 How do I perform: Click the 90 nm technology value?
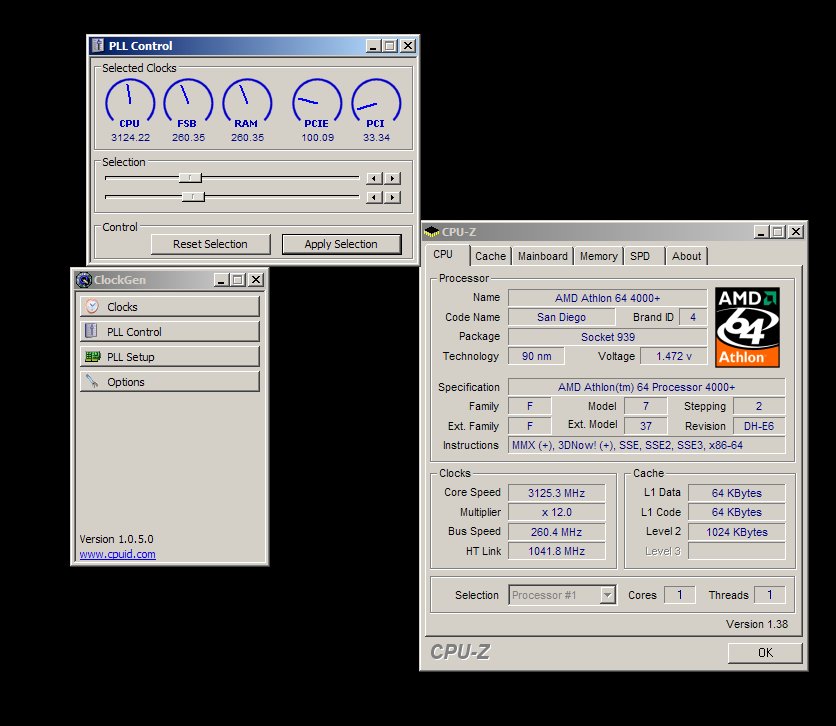tap(536, 356)
